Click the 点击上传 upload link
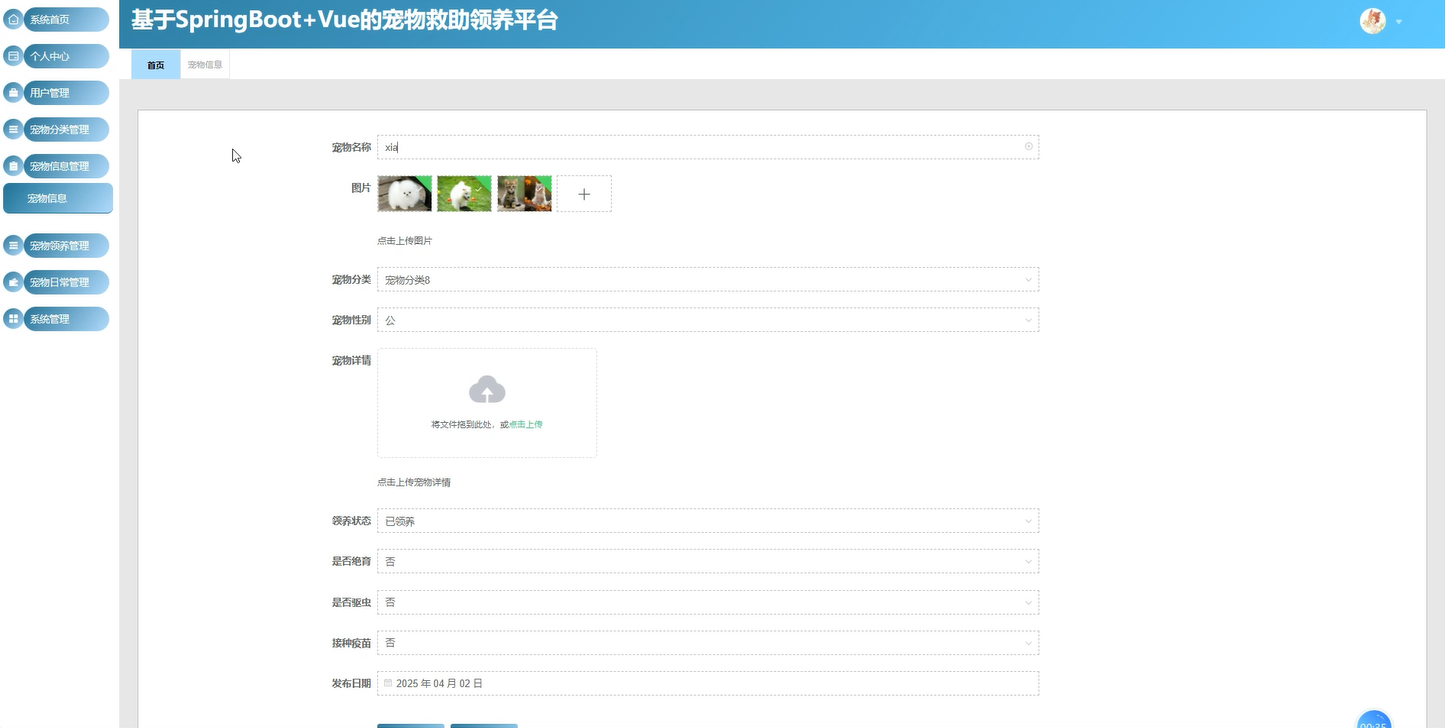The width and height of the screenshot is (1445, 728). point(525,424)
